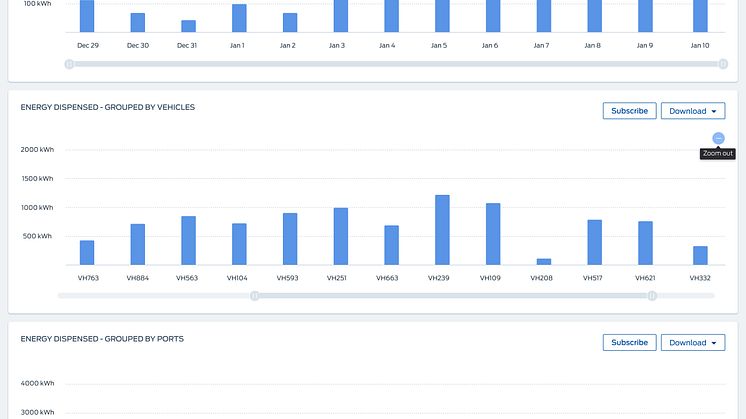The image size is (746, 419).
Task: Click left handle of vehicles range slider
Action: click(x=255, y=295)
